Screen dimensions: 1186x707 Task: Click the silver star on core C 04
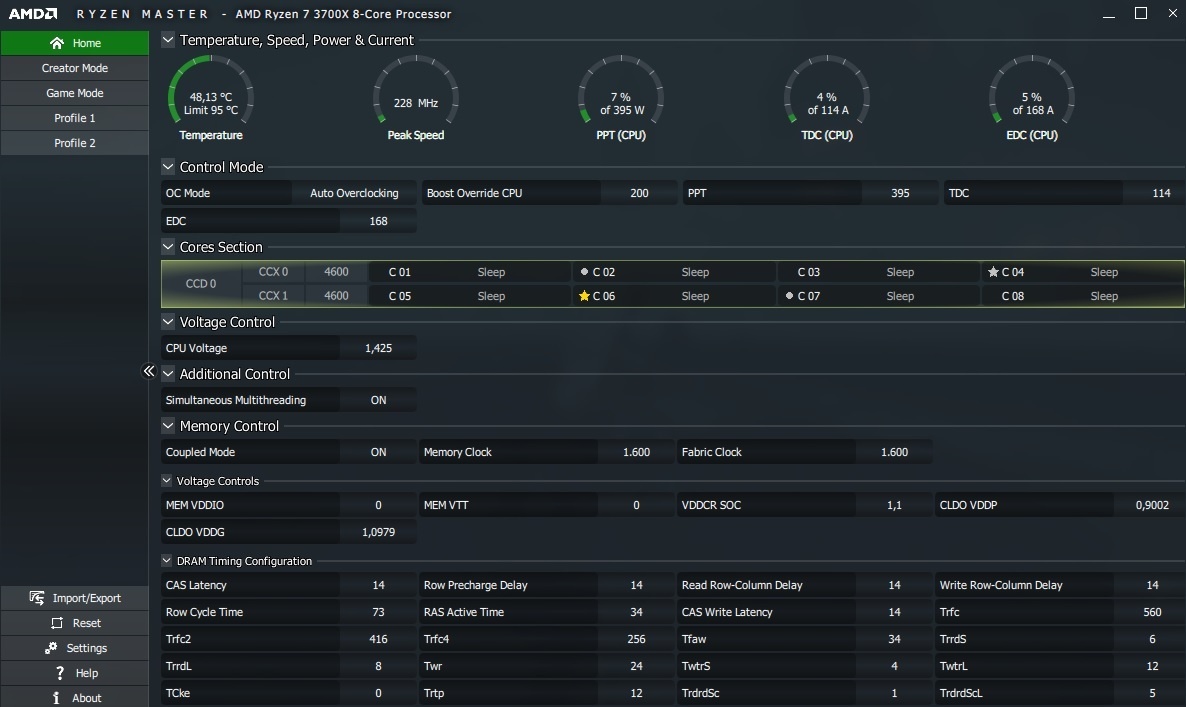pyautogui.click(x=993, y=271)
